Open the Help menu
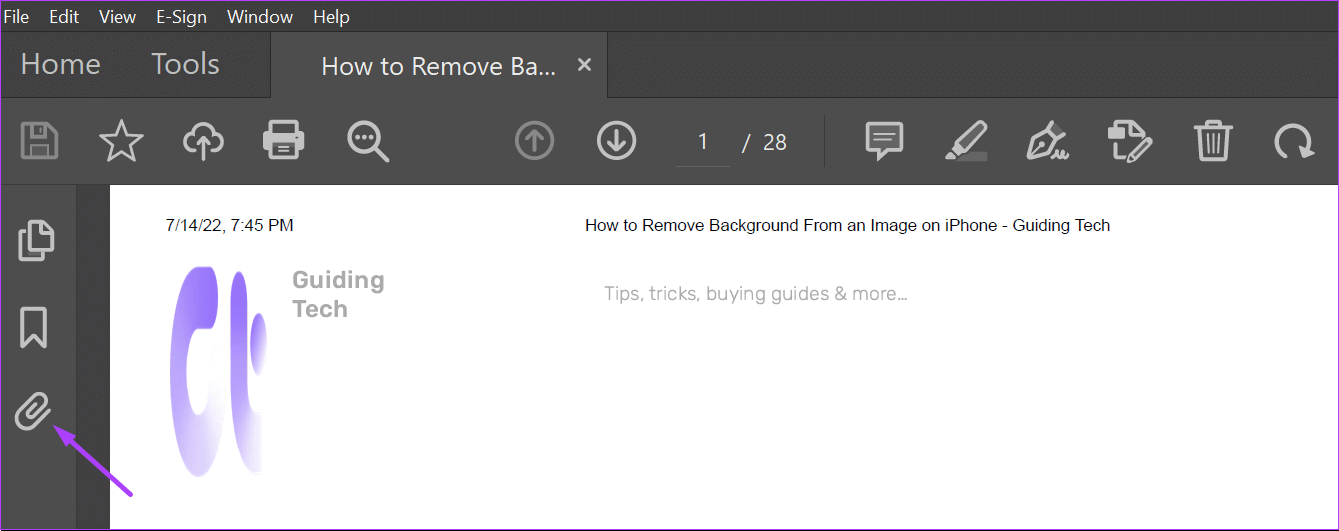The height and width of the screenshot is (531, 1339). click(331, 17)
